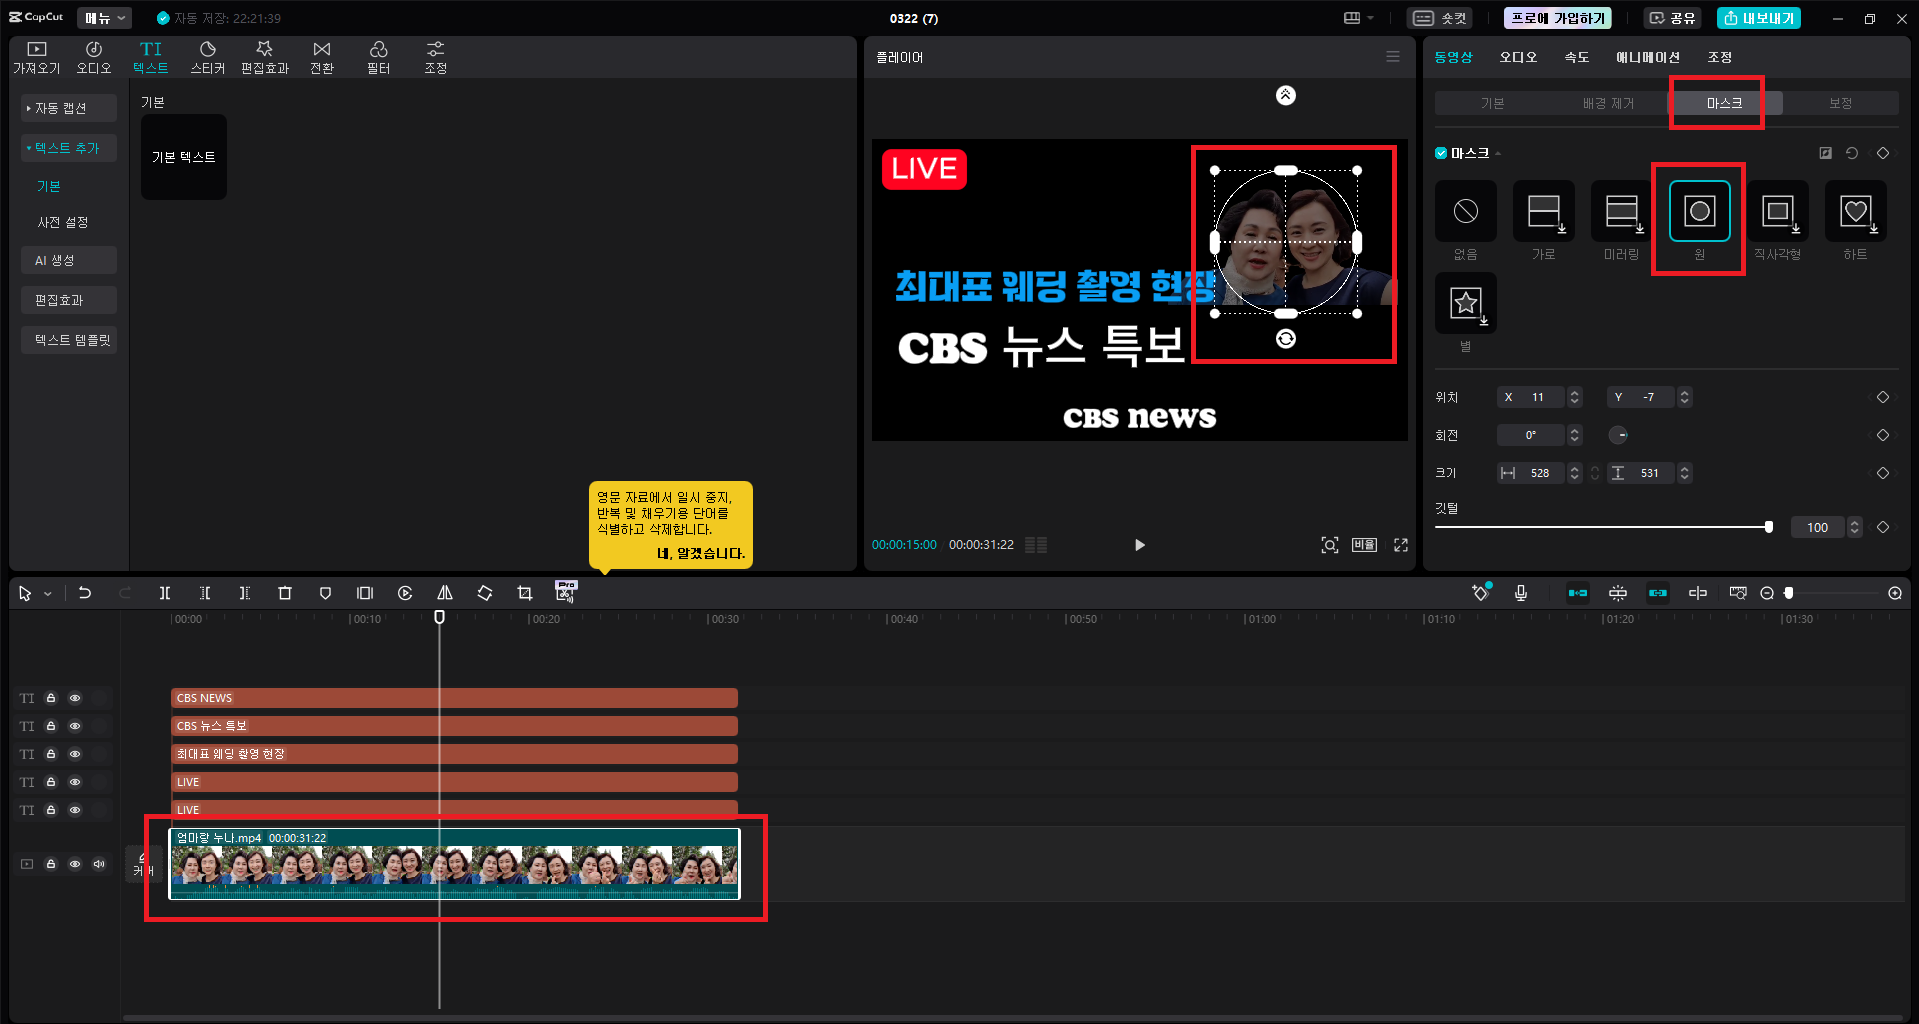The height and width of the screenshot is (1024, 1919).
Task: Click the invert mask icon
Action: (1825, 153)
